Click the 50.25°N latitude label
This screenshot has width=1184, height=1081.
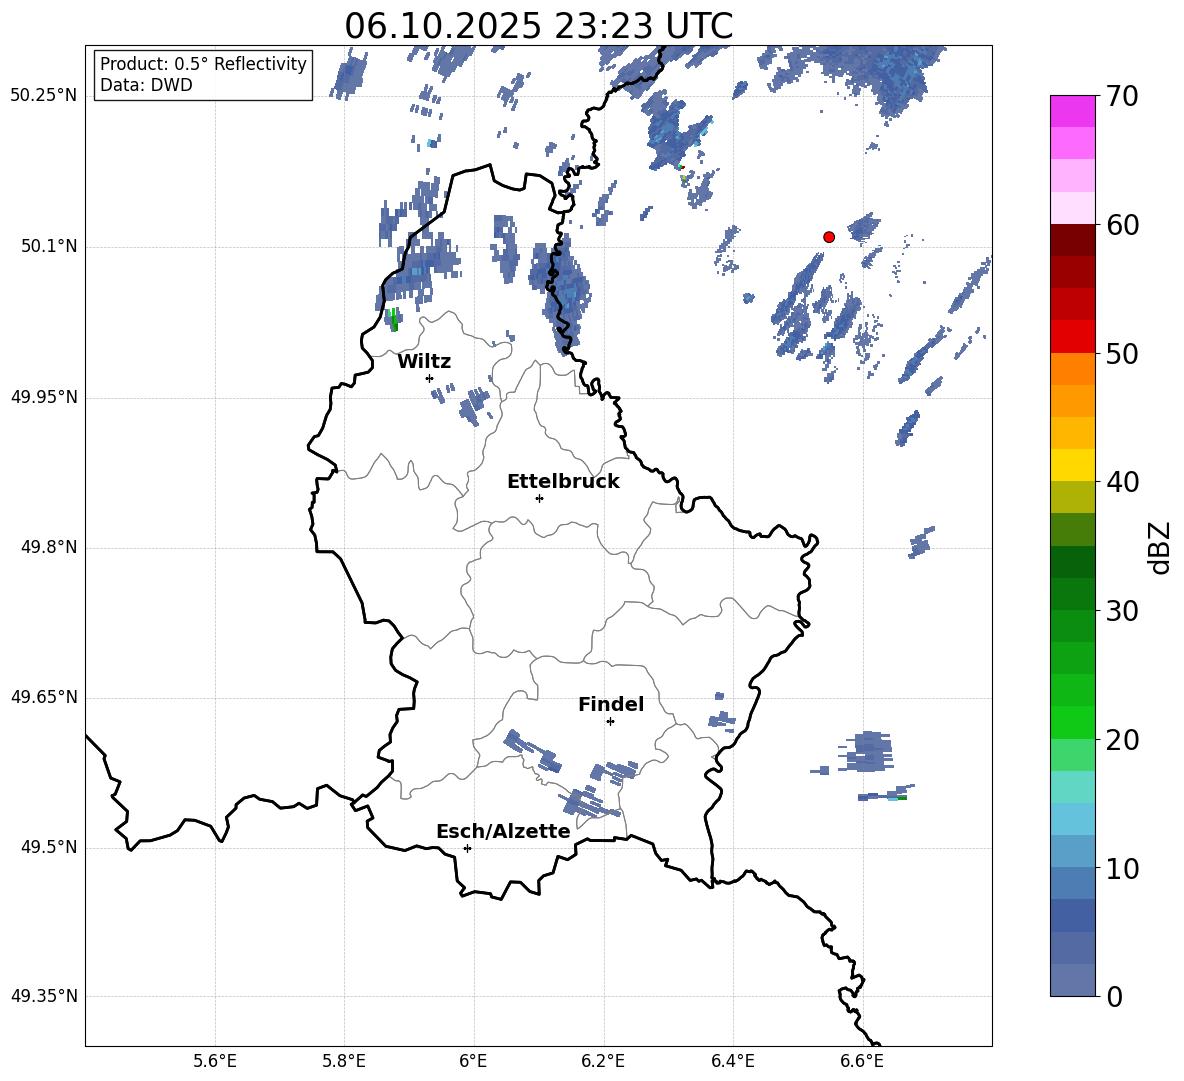(44, 96)
